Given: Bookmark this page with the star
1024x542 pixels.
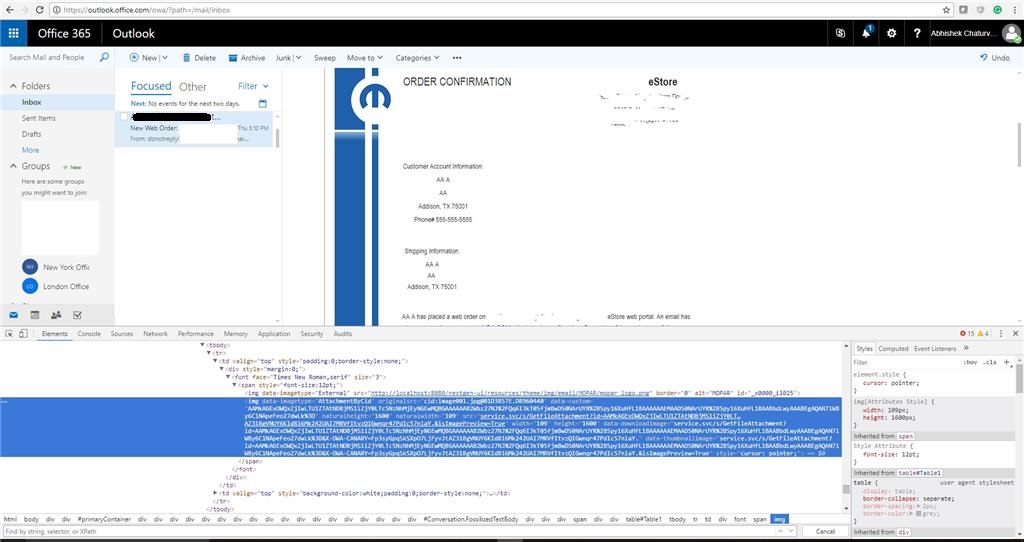Looking at the screenshot, I should pyautogui.click(x=946, y=10).
